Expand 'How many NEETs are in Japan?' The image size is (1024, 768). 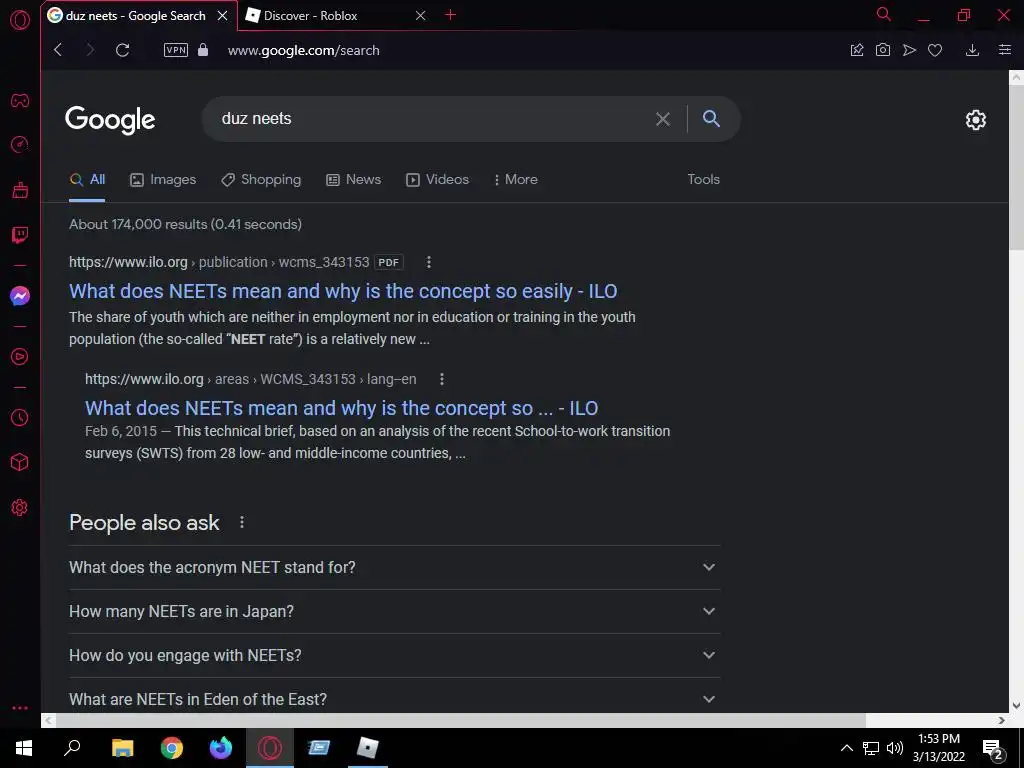[394, 611]
